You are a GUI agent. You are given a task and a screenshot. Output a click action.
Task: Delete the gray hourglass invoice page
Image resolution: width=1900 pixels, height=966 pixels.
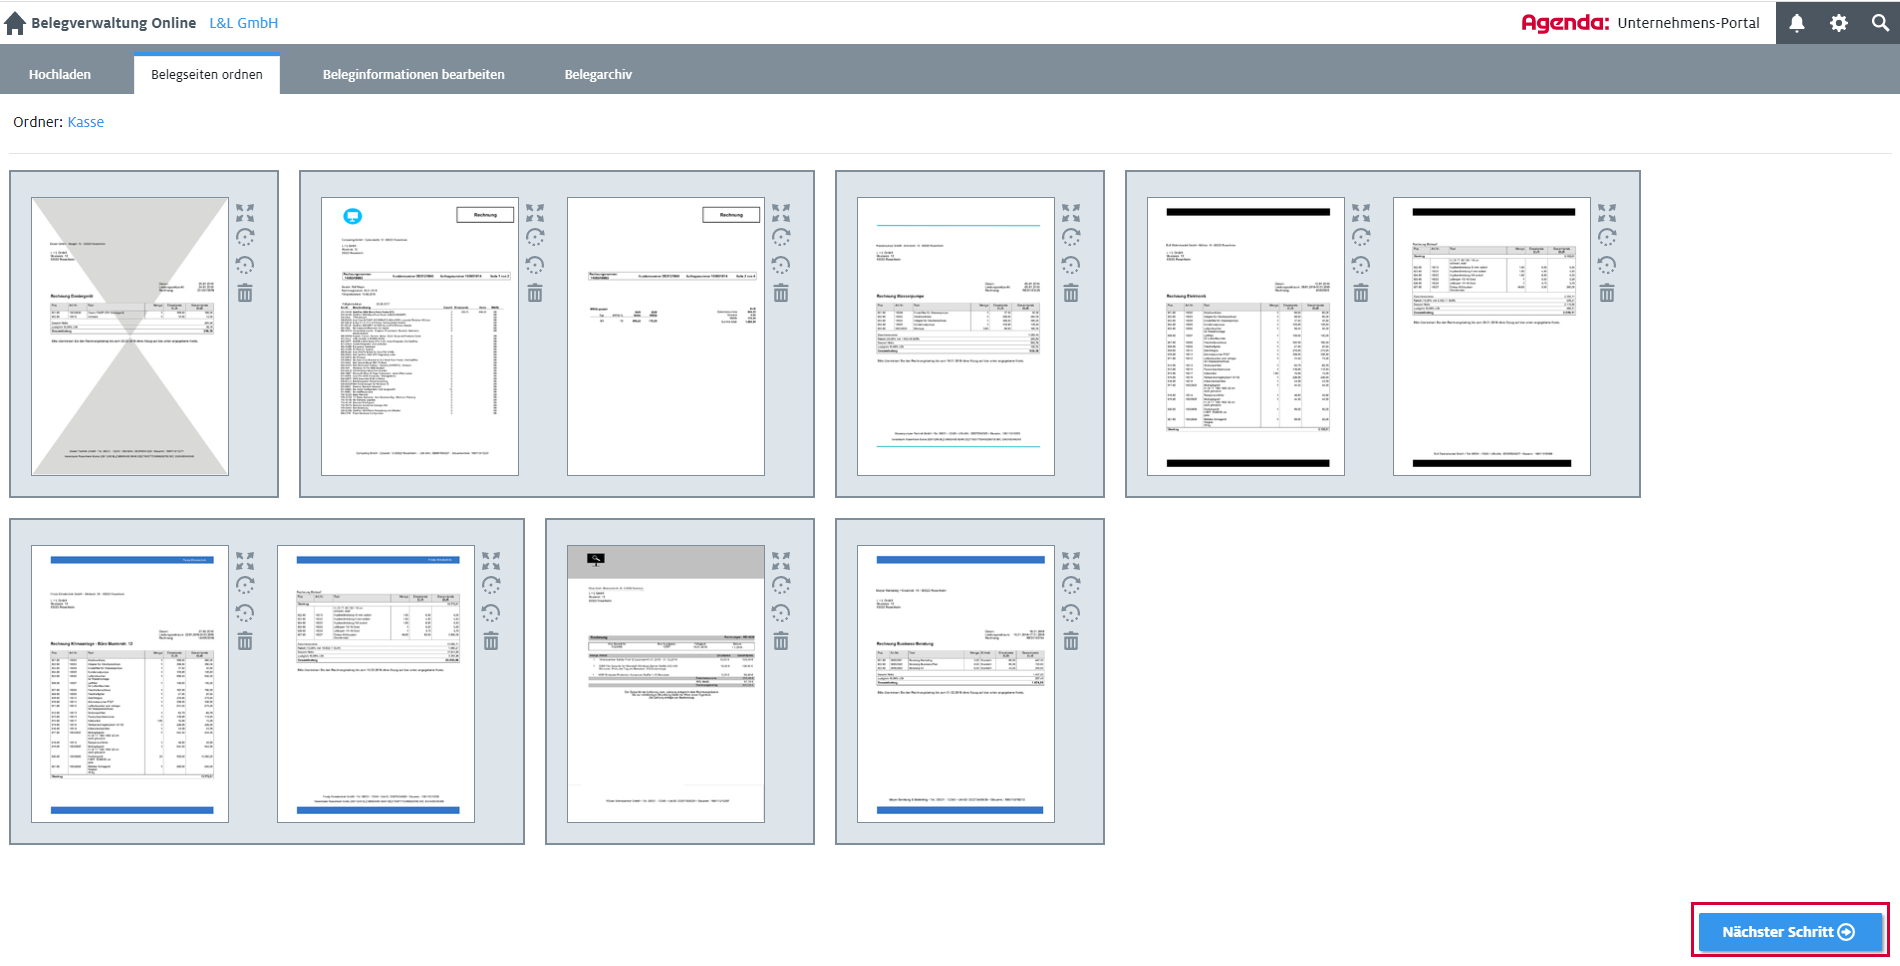coord(245,293)
